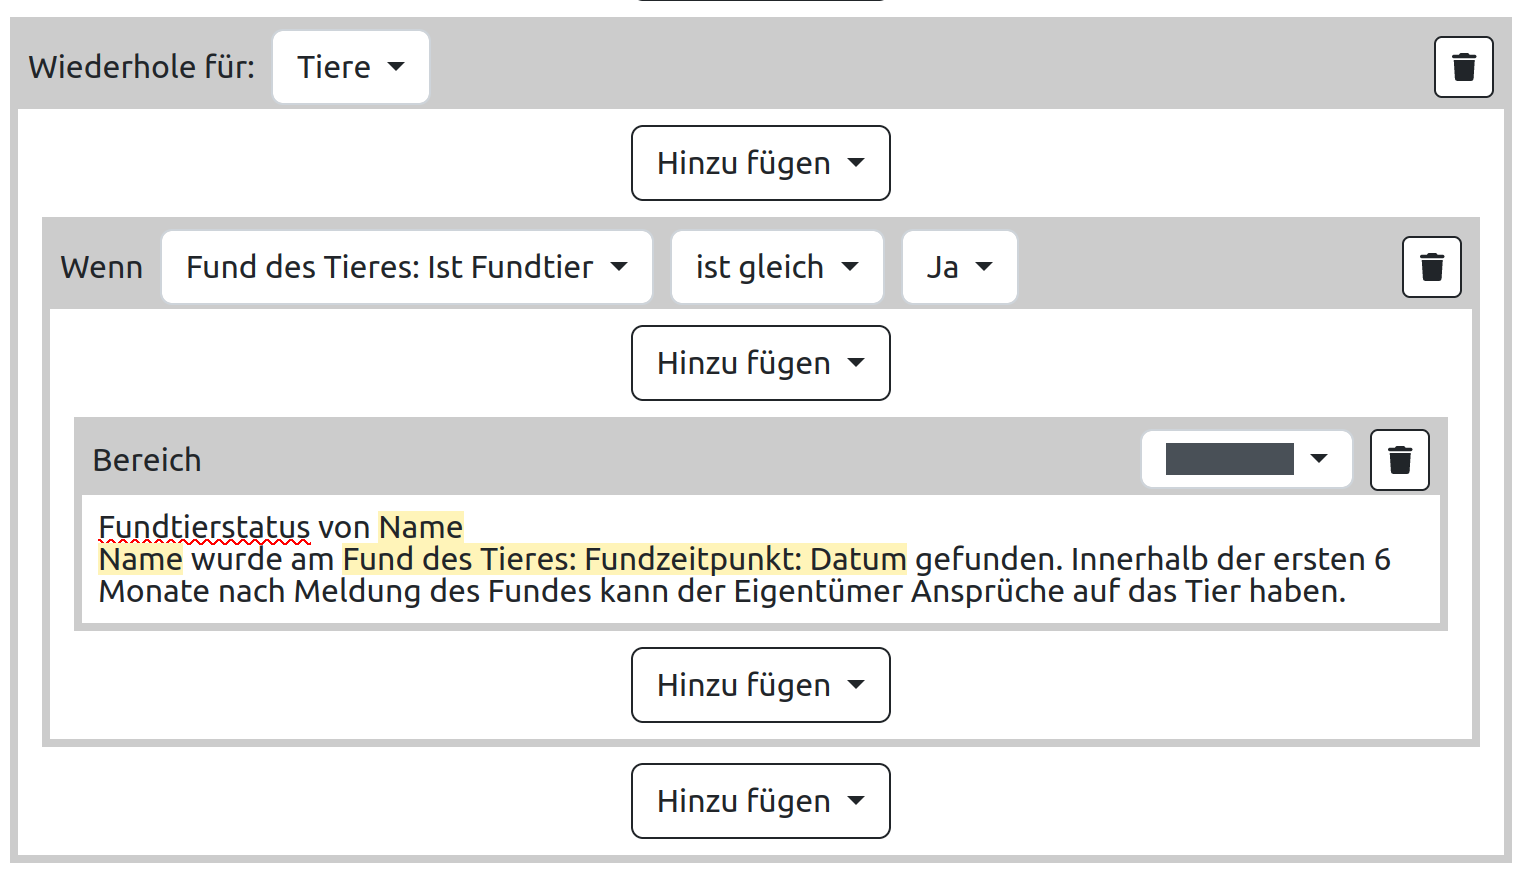Remove the "Wenn" condition via its trash icon
The height and width of the screenshot is (870, 1524).
(1431, 266)
